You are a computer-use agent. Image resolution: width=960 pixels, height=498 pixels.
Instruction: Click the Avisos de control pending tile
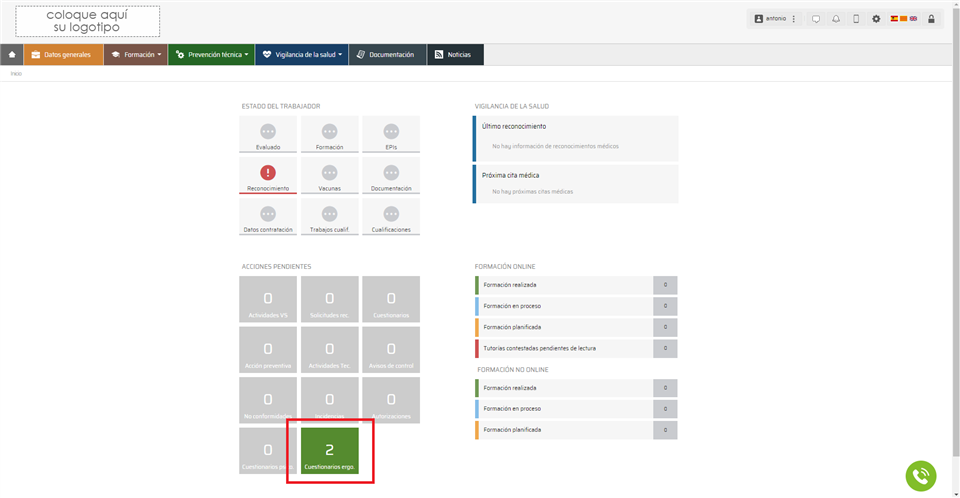click(x=391, y=350)
